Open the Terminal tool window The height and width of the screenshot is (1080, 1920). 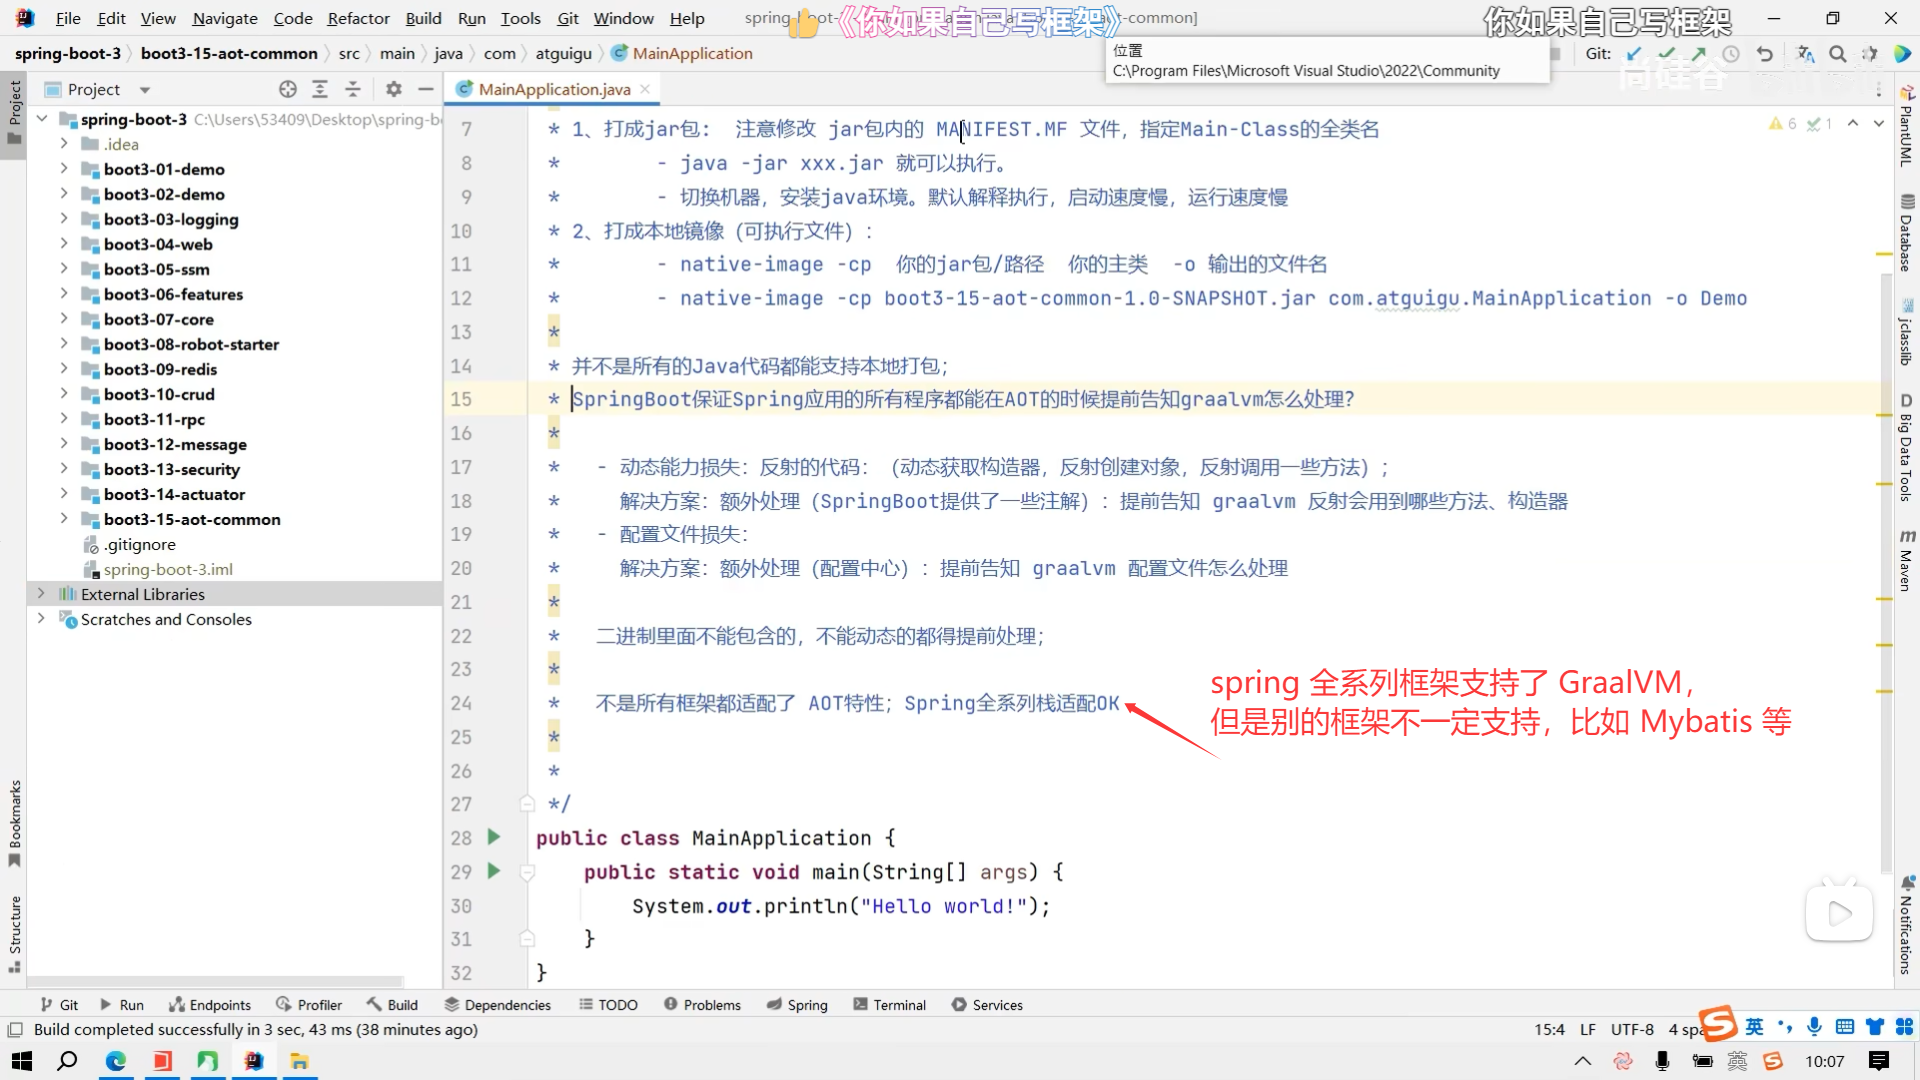pos(889,1005)
